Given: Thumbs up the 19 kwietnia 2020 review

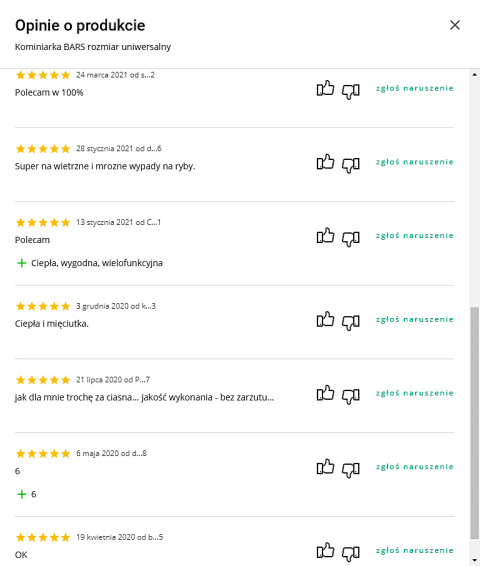Looking at the screenshot, I should (x=325, y=550).
